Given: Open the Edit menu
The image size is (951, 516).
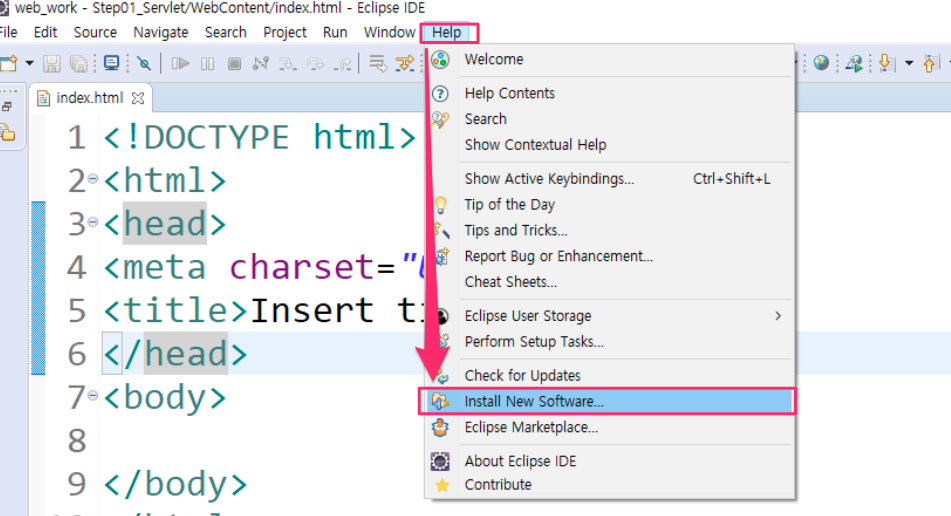Looking at the screenshot, I should click(x=45, y=32).
